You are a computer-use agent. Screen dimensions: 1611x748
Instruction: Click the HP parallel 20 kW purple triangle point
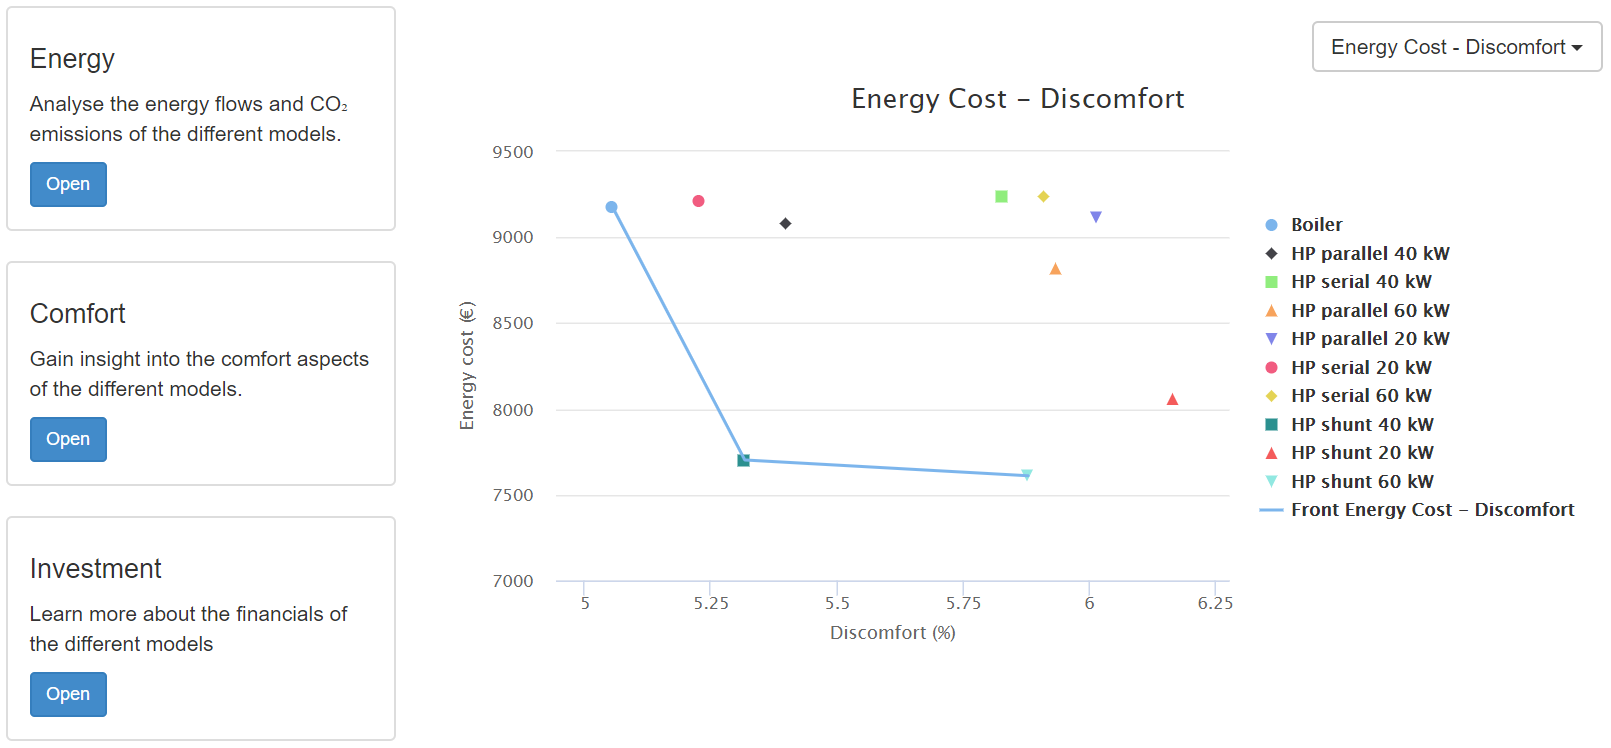pos(1095,217)
